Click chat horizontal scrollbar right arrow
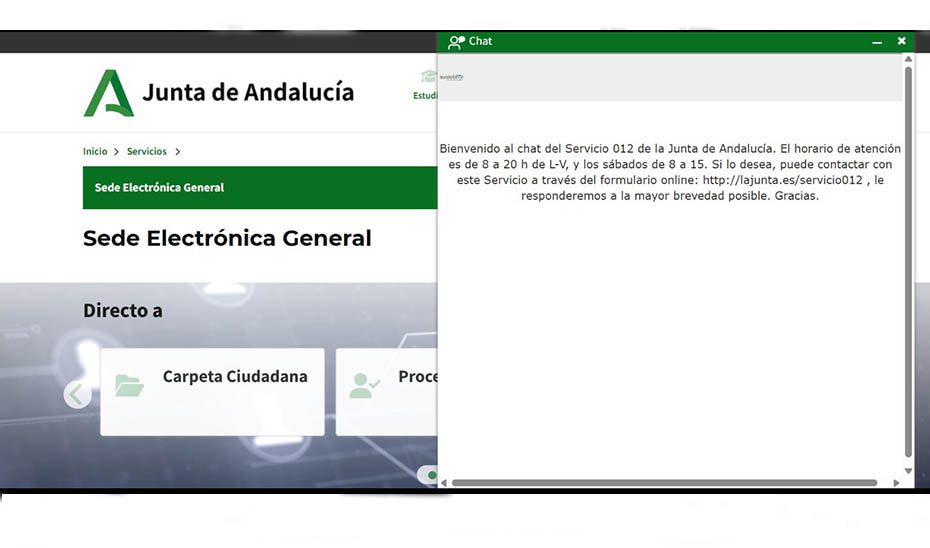This screenshot has height=548, width=930. tap(896, 483)
